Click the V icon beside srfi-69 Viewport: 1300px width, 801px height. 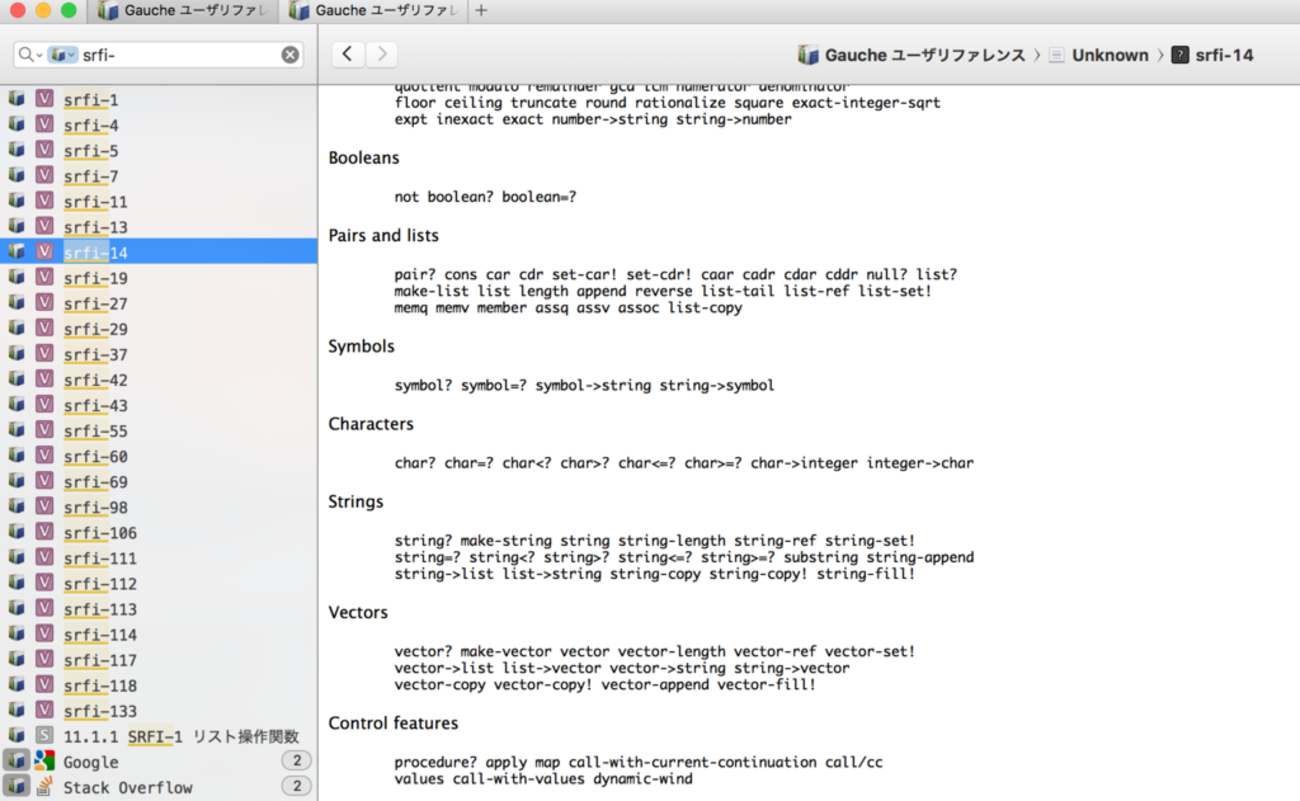click(x=44, y=481)
